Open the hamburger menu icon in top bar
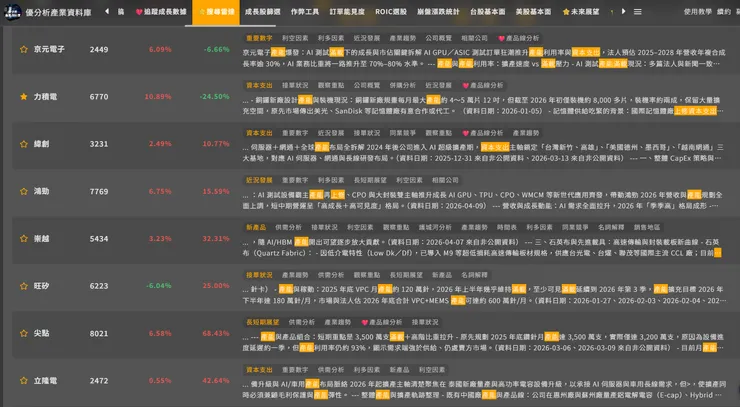This screenshot has width=740, height=407. click(x=638, y=12)
